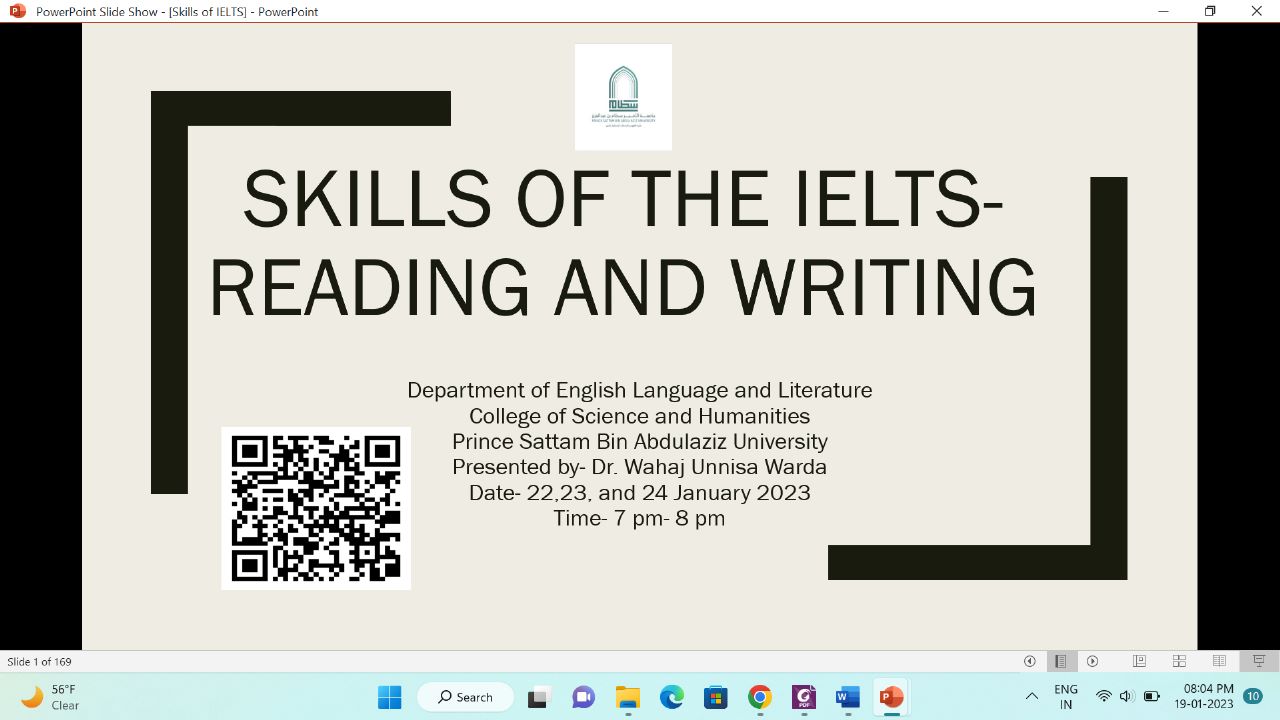
Task: Open Google Chrome from the taskbar
Action: (x=760, y=697)
